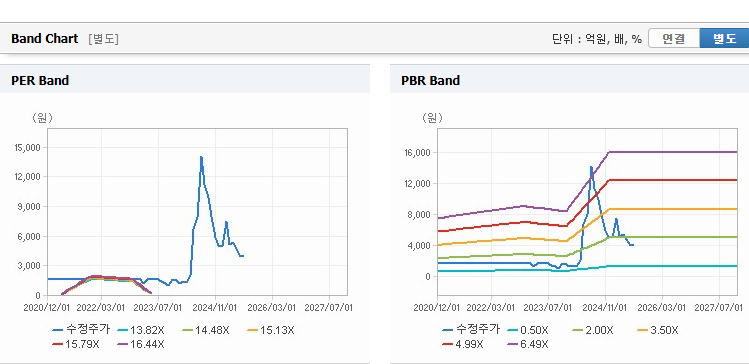Click the (원) unit label above PBR chart
Screen dimensions: 749x364
(x=432, y=118)
